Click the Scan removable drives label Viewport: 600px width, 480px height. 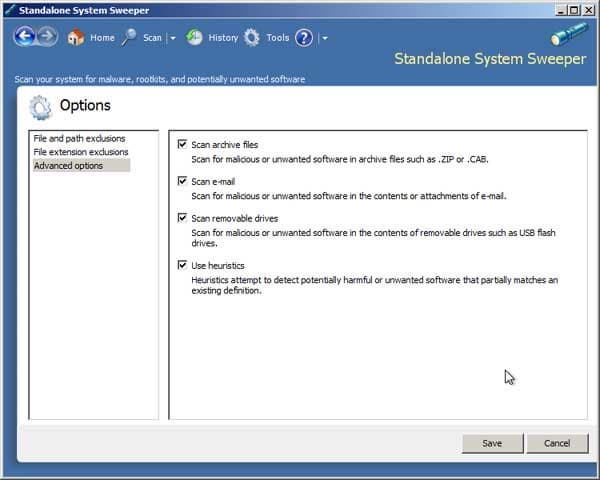click(235, 218)
